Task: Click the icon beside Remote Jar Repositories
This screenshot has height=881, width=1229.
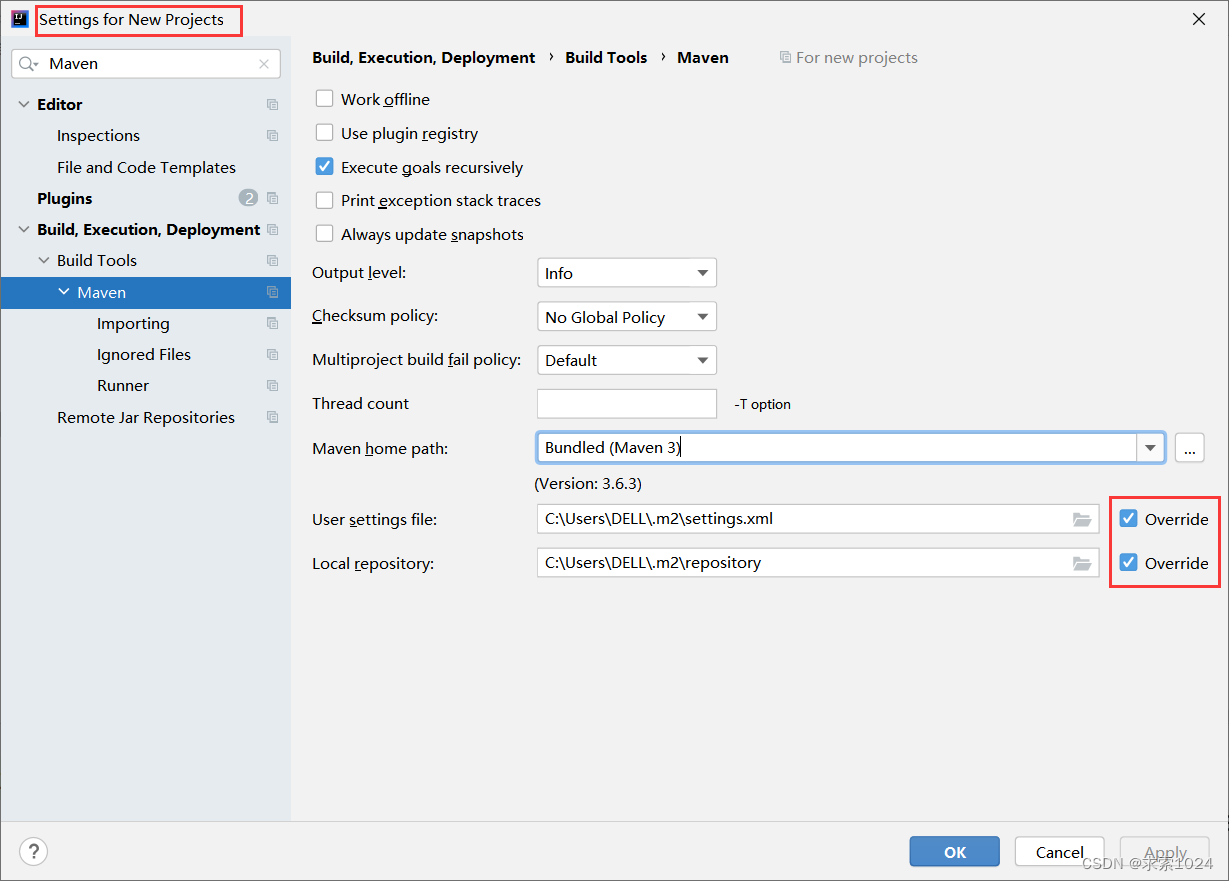Action: point(272,418)
